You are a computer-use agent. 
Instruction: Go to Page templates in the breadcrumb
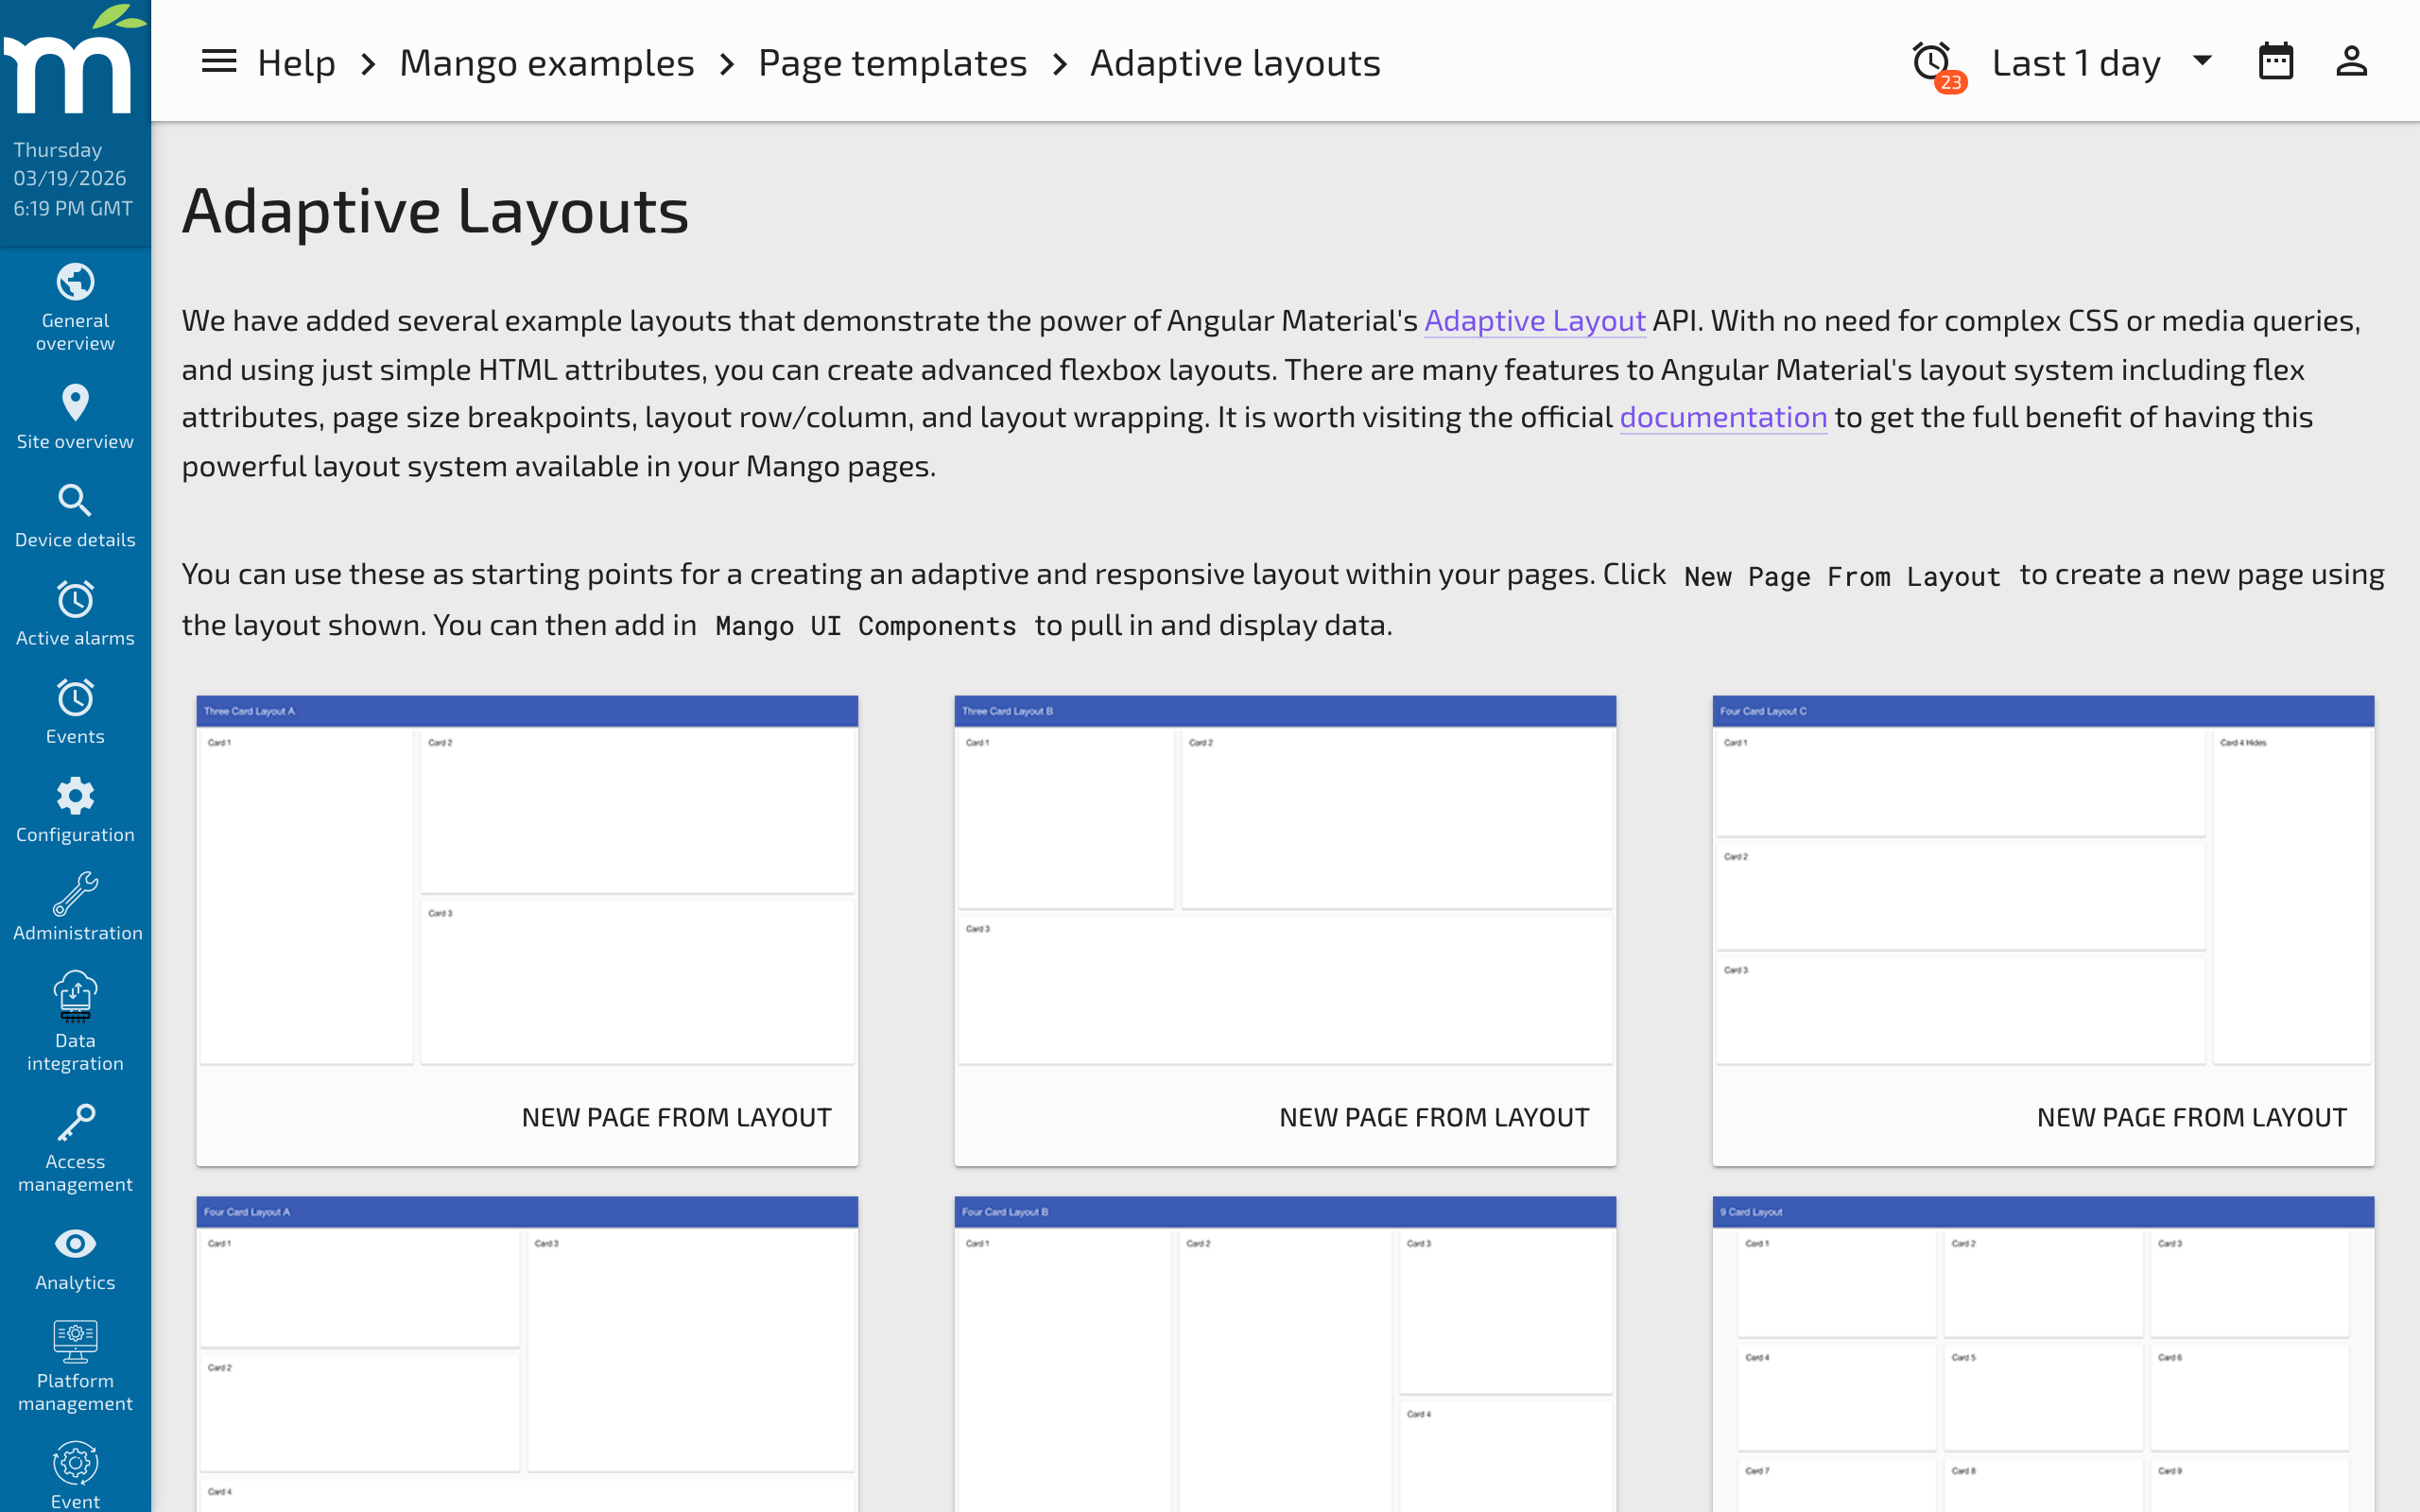[893, 61]
